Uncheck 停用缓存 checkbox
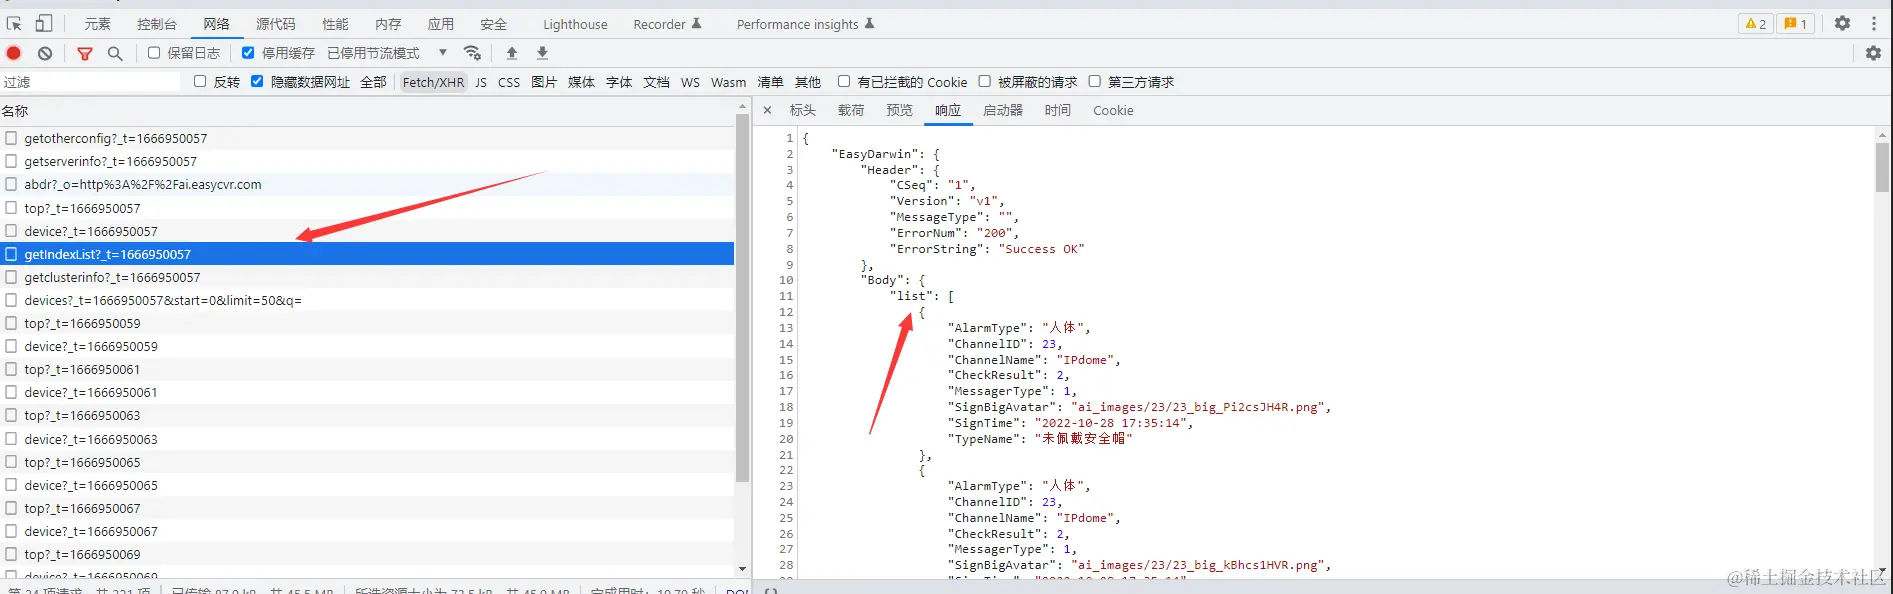 pyautogui.click(x=248, y=53)
